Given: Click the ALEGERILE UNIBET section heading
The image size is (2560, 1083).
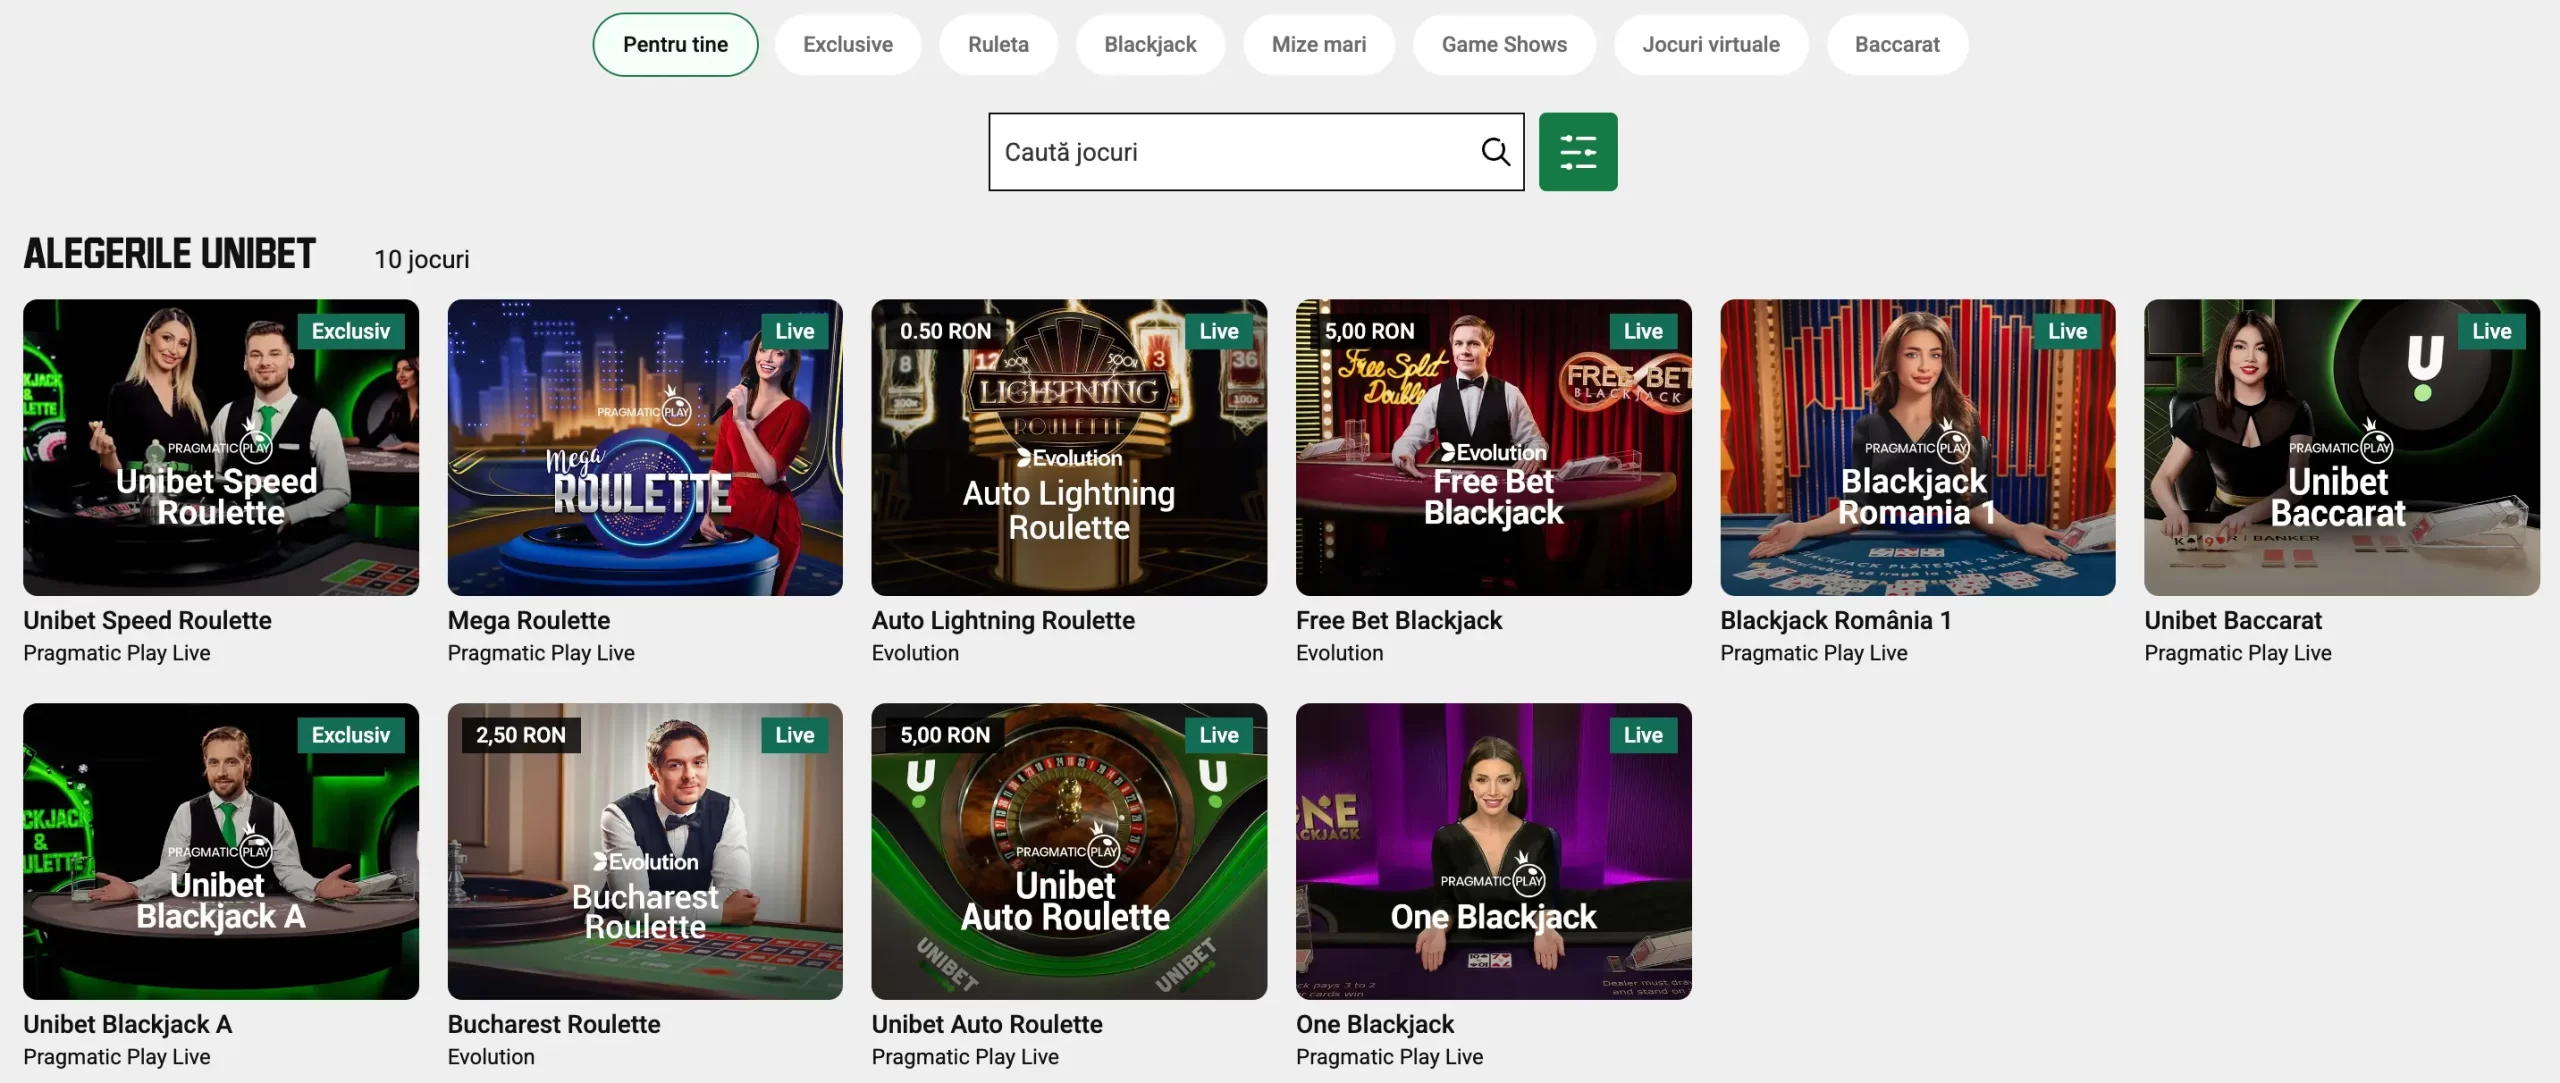Looking at the screenshot, I should (170, 254).
